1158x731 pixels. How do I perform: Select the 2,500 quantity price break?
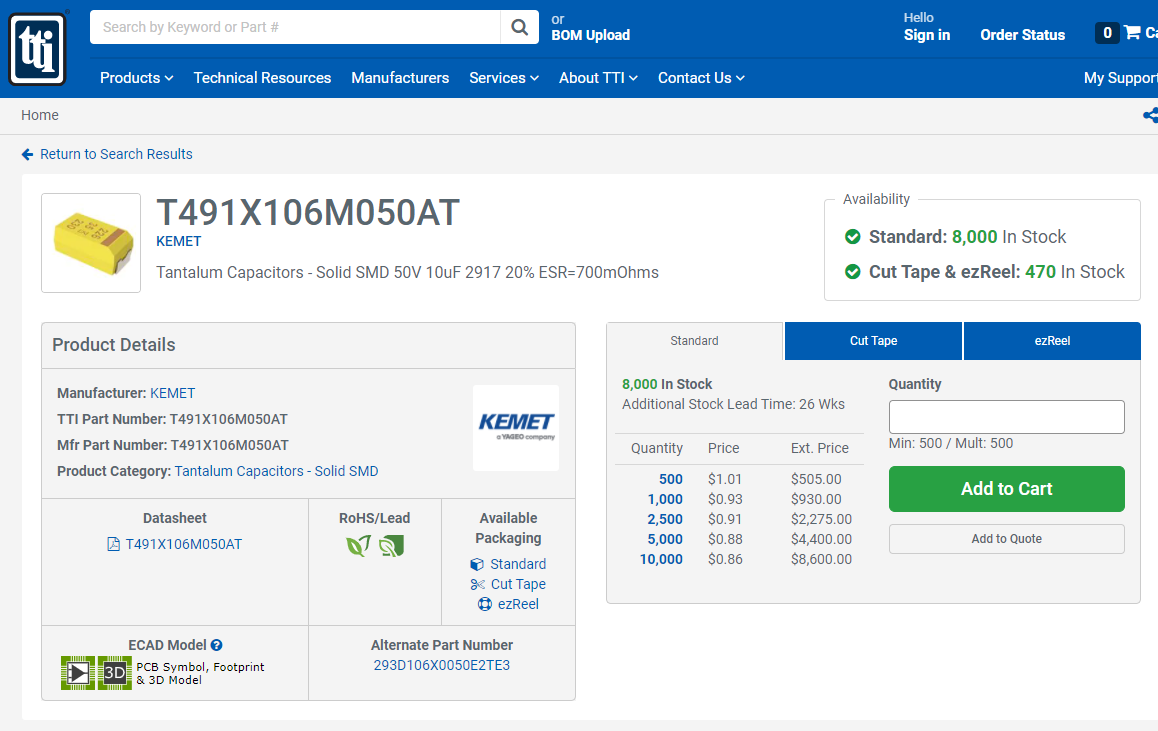tap(665, 519)
